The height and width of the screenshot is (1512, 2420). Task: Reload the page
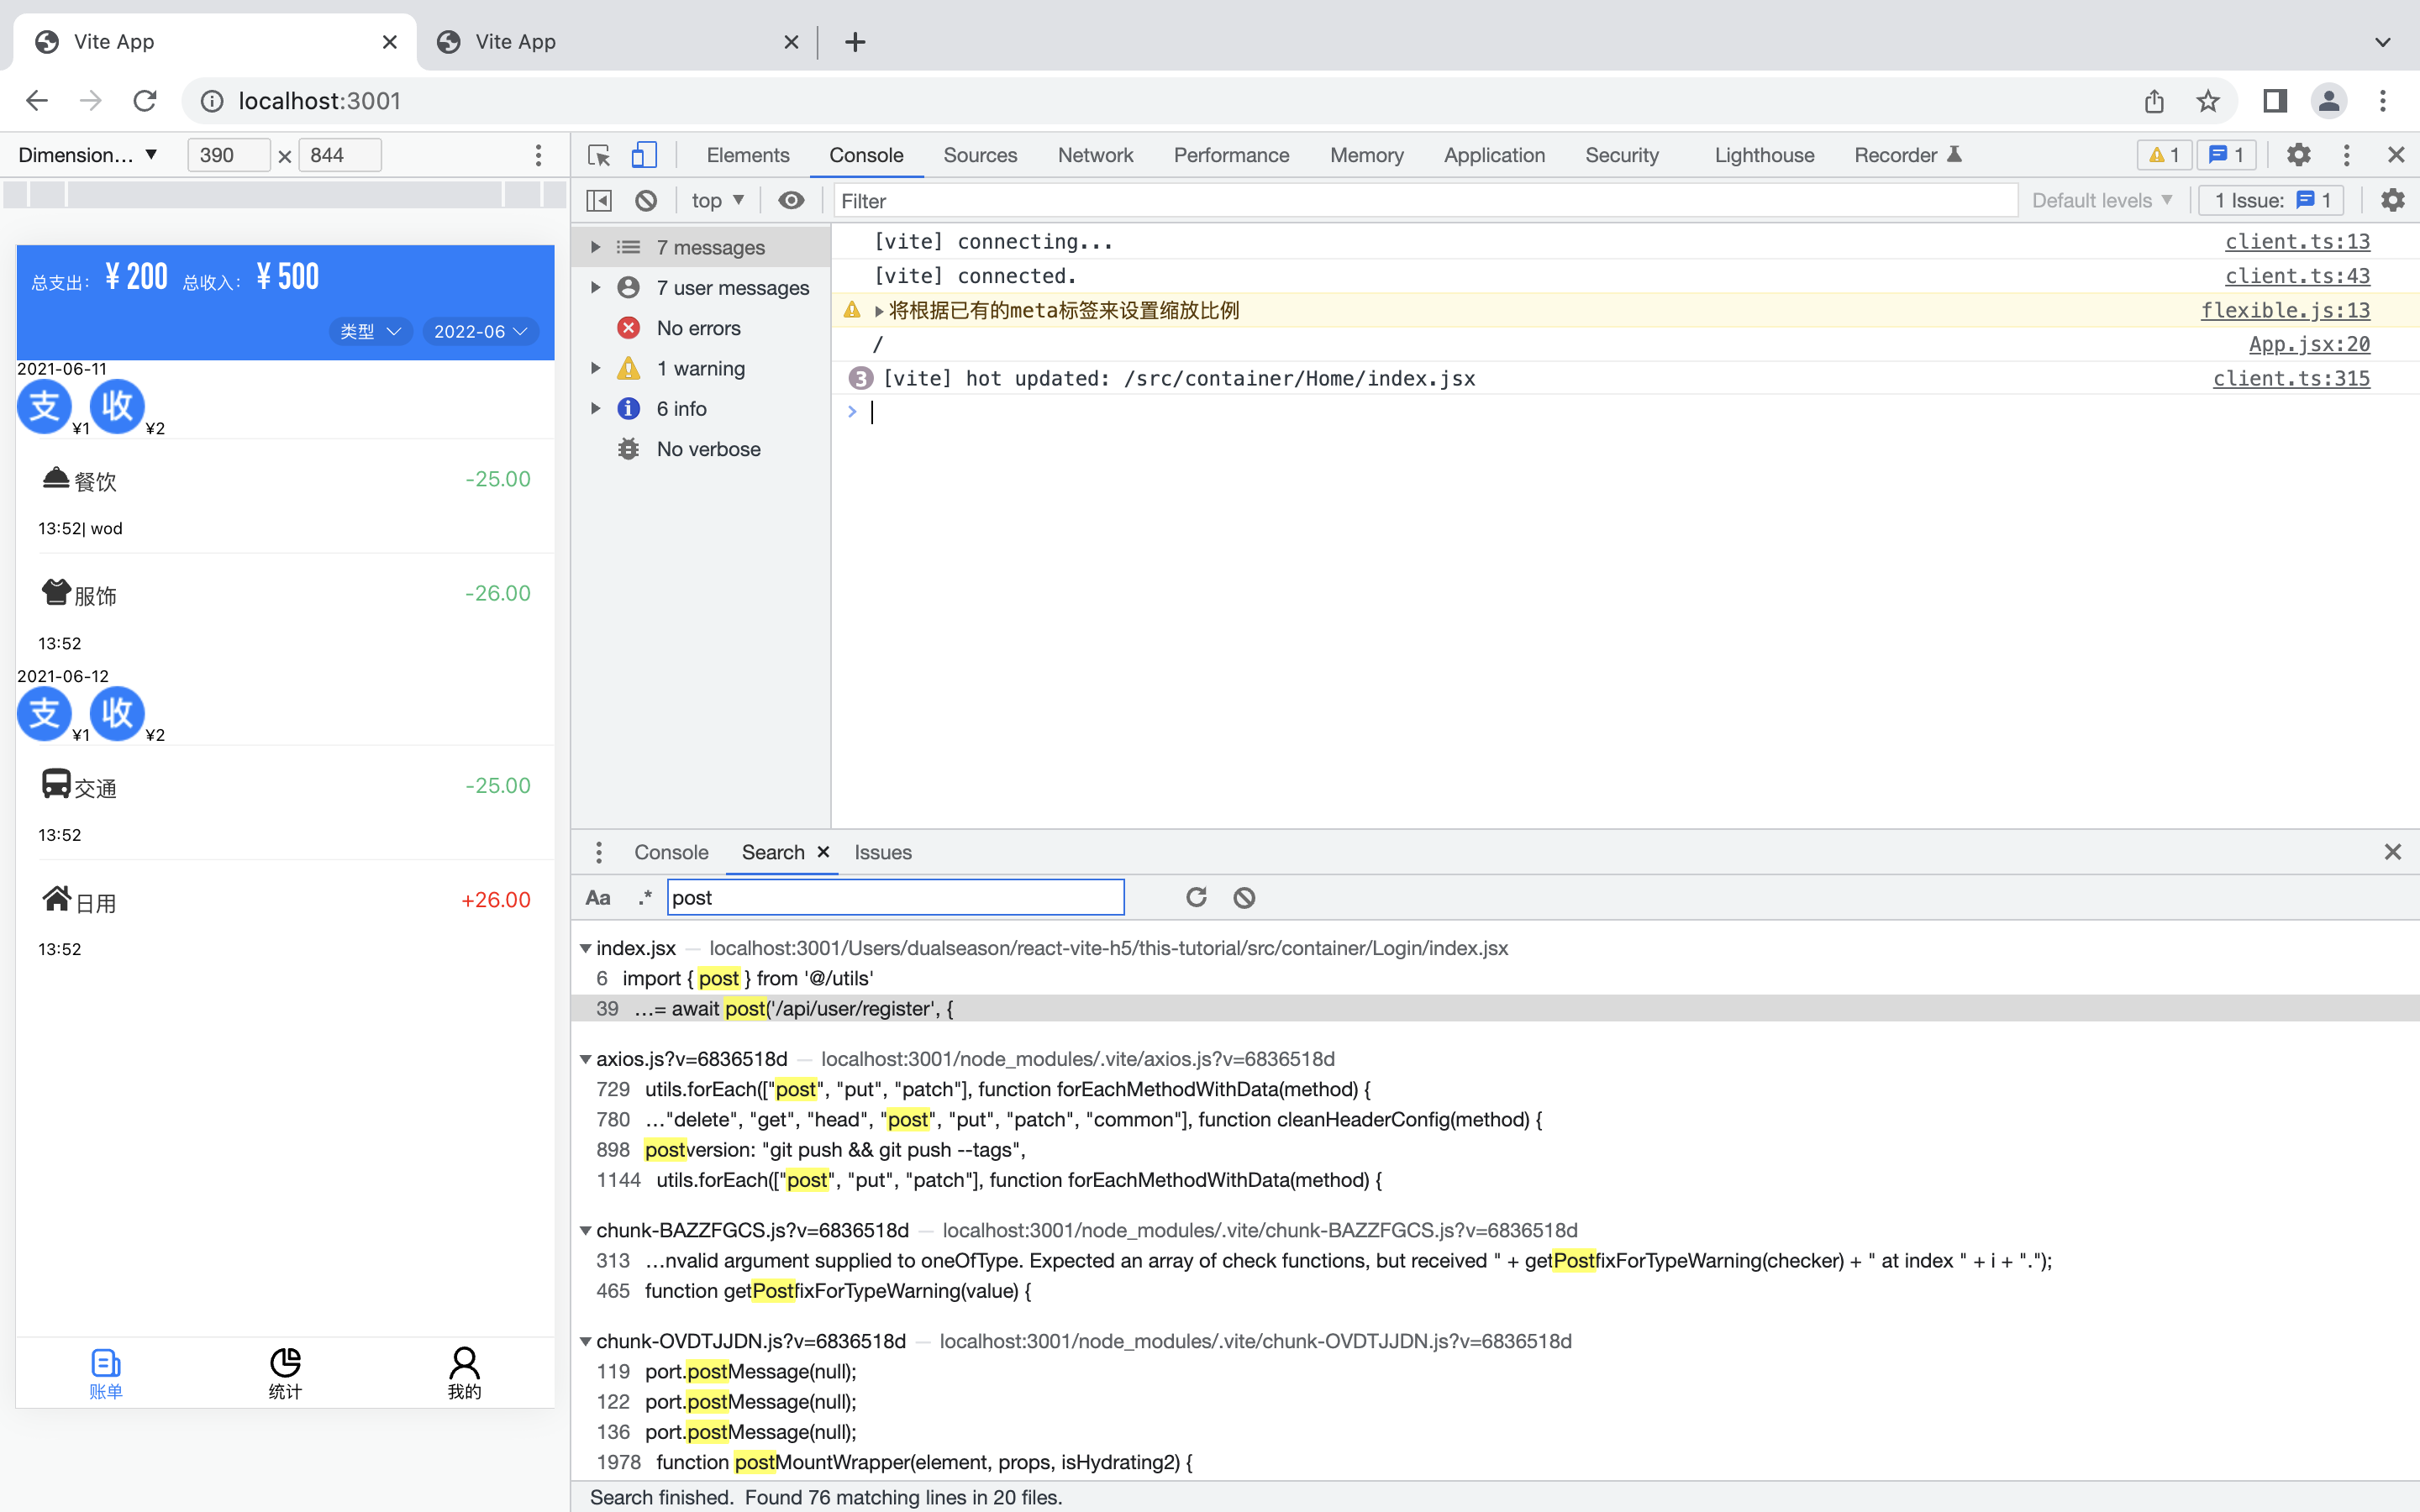coord(145,101)
